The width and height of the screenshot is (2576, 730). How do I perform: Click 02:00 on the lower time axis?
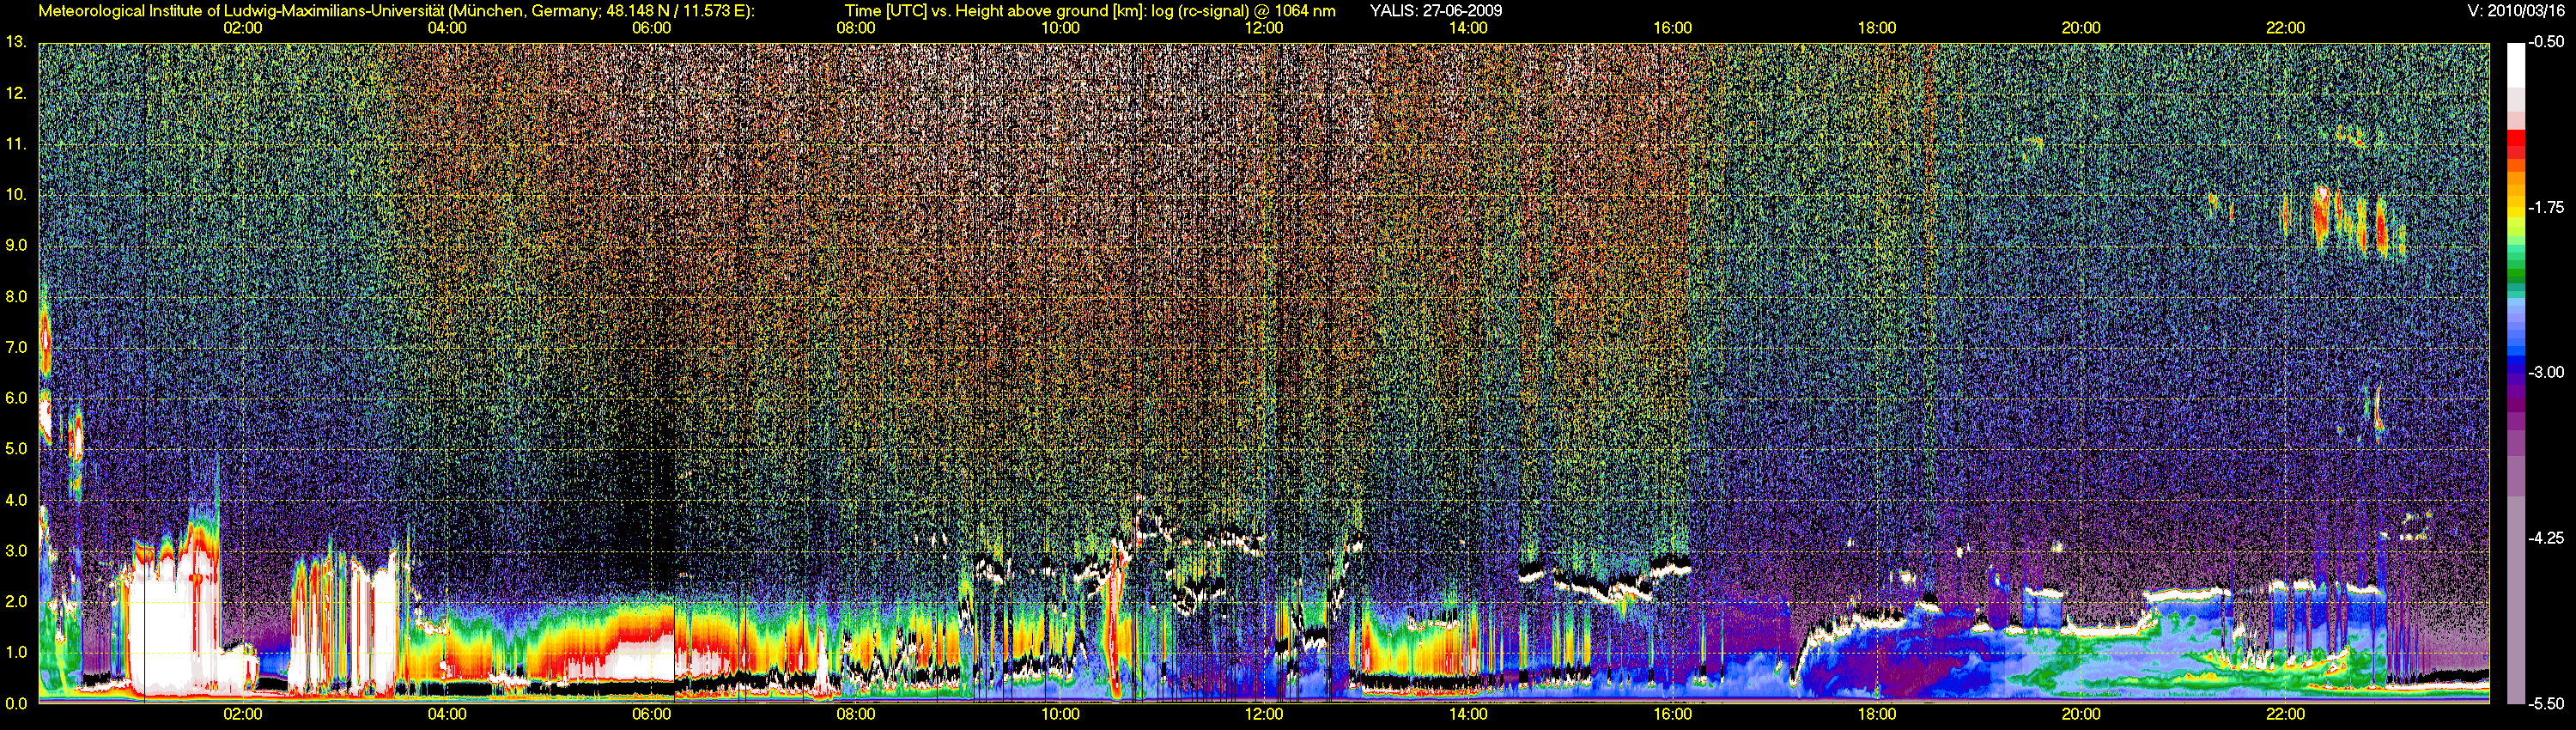[243, 714]
